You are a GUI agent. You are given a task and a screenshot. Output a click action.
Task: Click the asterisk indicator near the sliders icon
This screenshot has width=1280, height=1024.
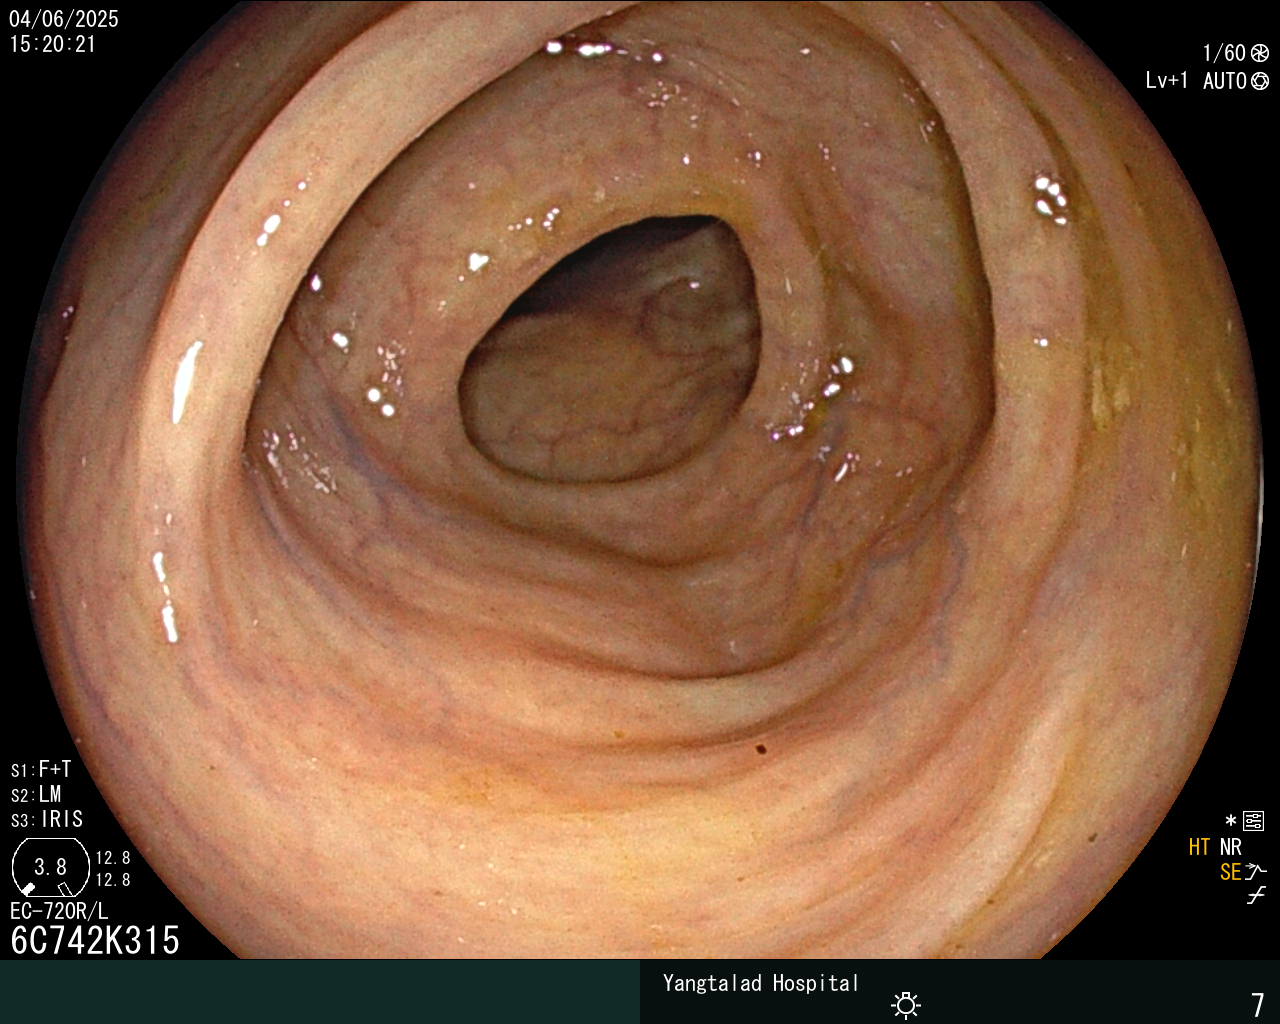pos(1231,821)
